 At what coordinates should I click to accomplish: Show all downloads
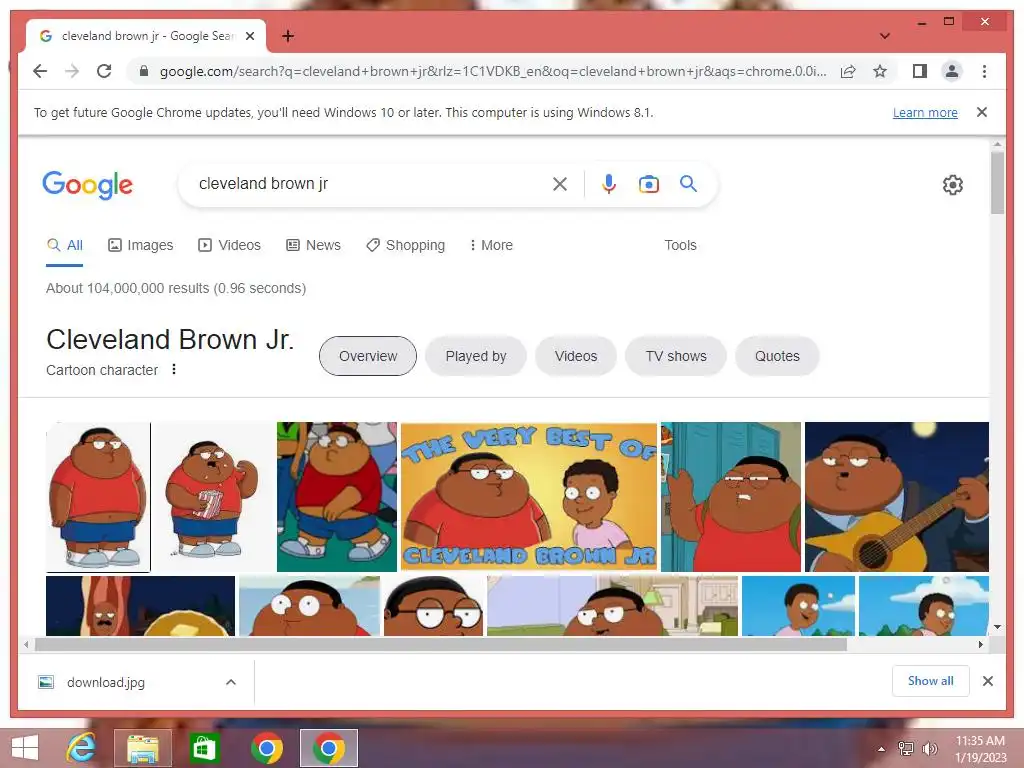coord(931,681)
